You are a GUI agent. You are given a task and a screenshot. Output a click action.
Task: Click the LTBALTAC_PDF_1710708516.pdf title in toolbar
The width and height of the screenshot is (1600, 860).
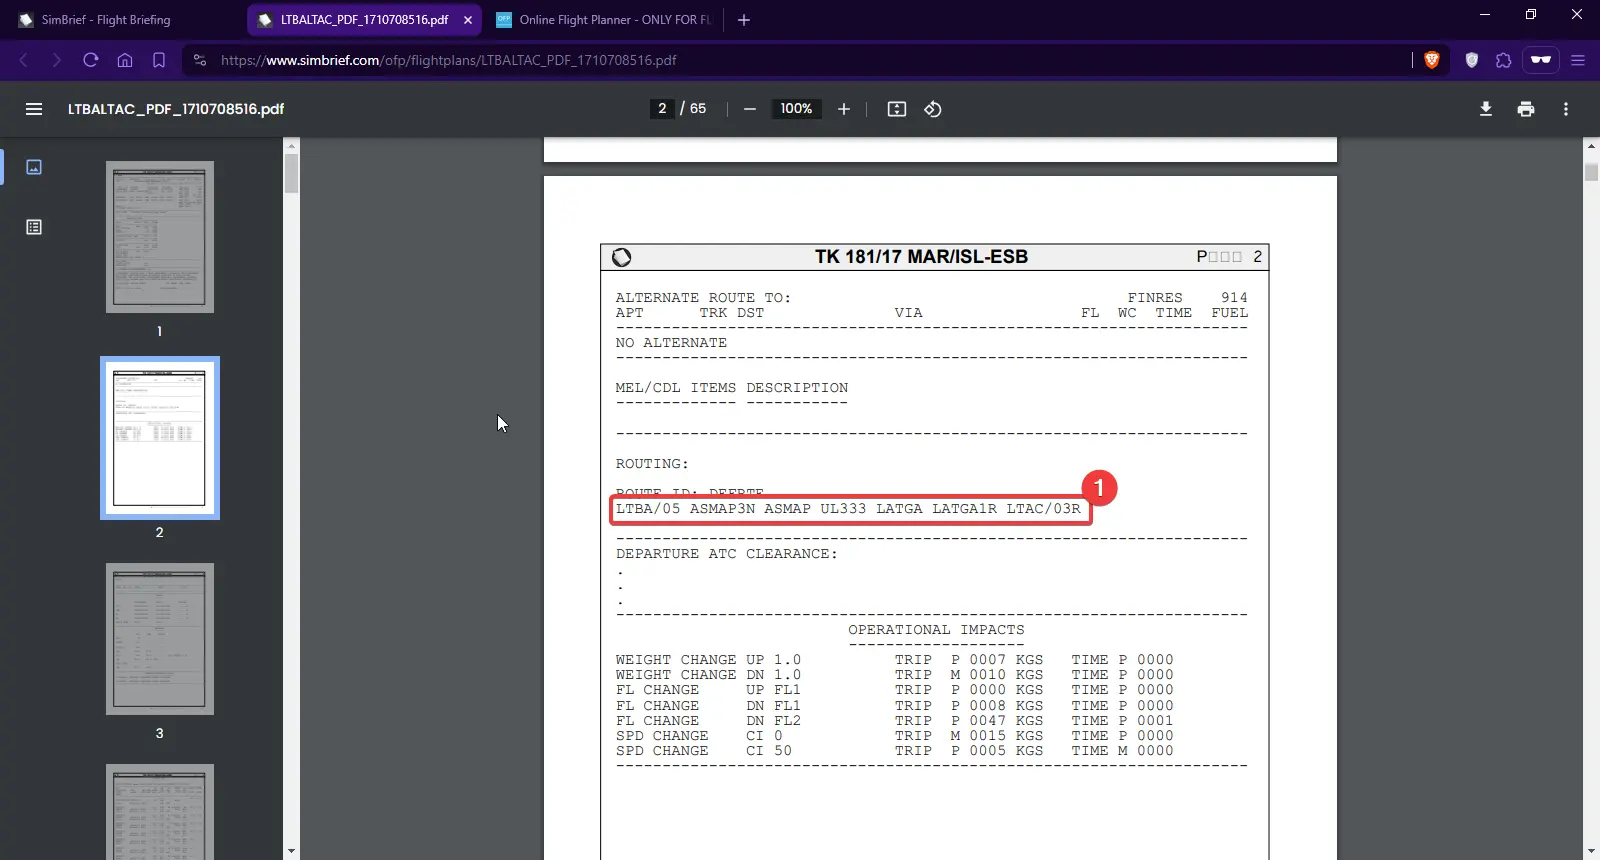176,109
